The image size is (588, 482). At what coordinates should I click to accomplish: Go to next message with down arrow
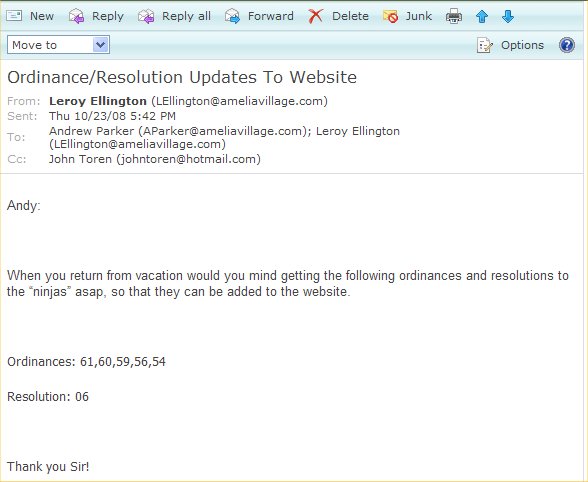click(508, 16)
